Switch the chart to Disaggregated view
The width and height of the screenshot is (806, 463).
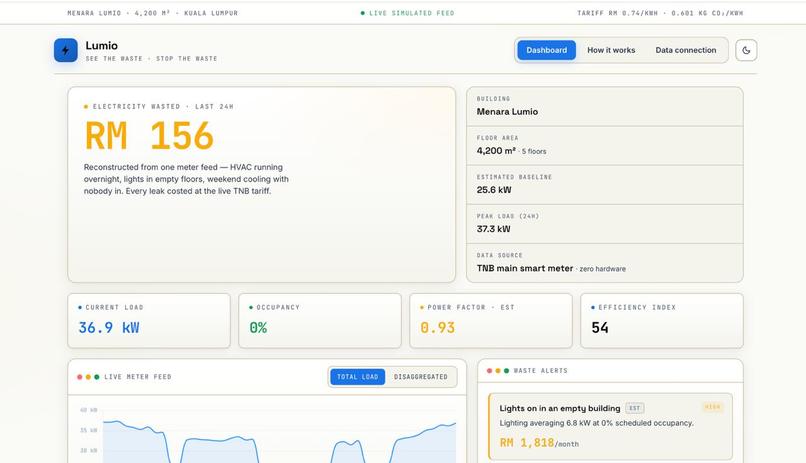click(x=420, y=377)
